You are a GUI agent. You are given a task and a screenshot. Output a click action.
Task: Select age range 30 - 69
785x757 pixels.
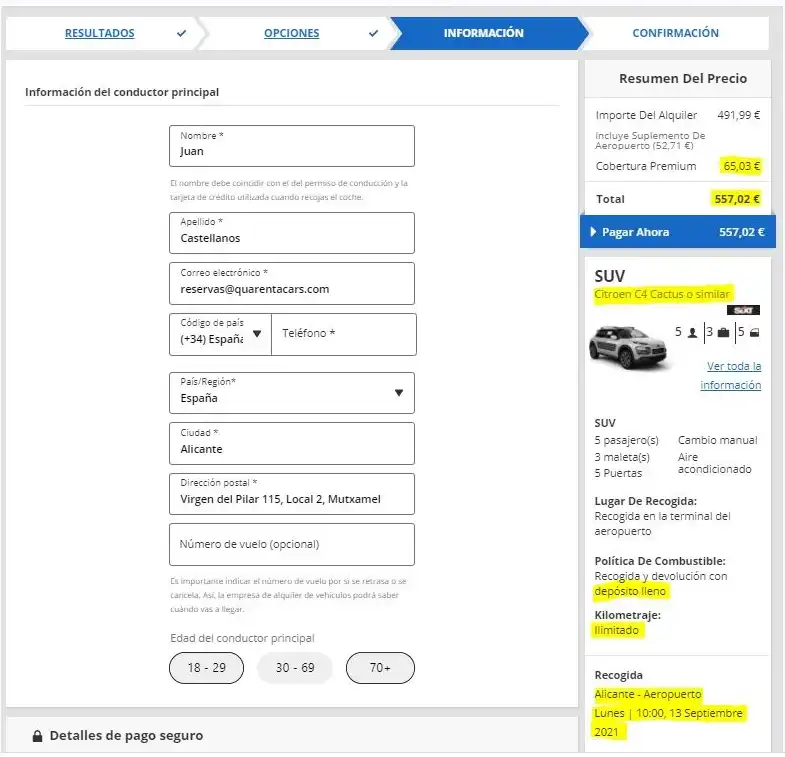pos(295,668)
